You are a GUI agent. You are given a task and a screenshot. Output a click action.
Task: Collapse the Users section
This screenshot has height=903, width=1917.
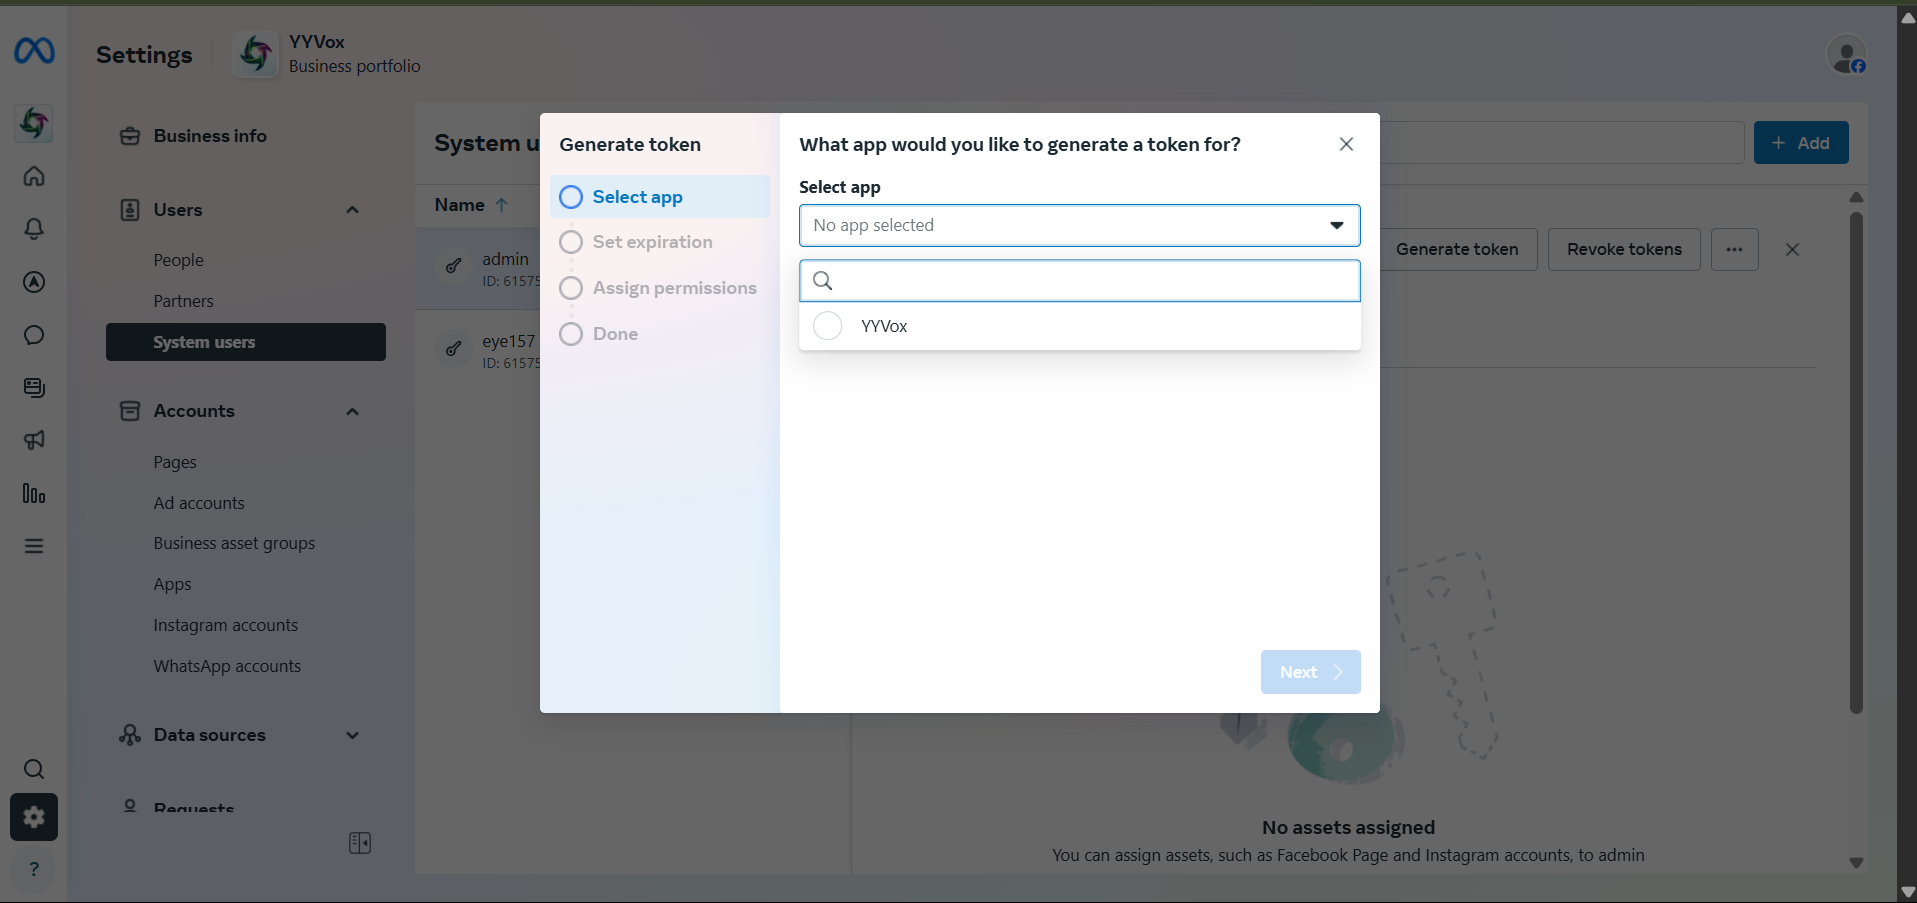pyautogui.click(x=352, y=209)
